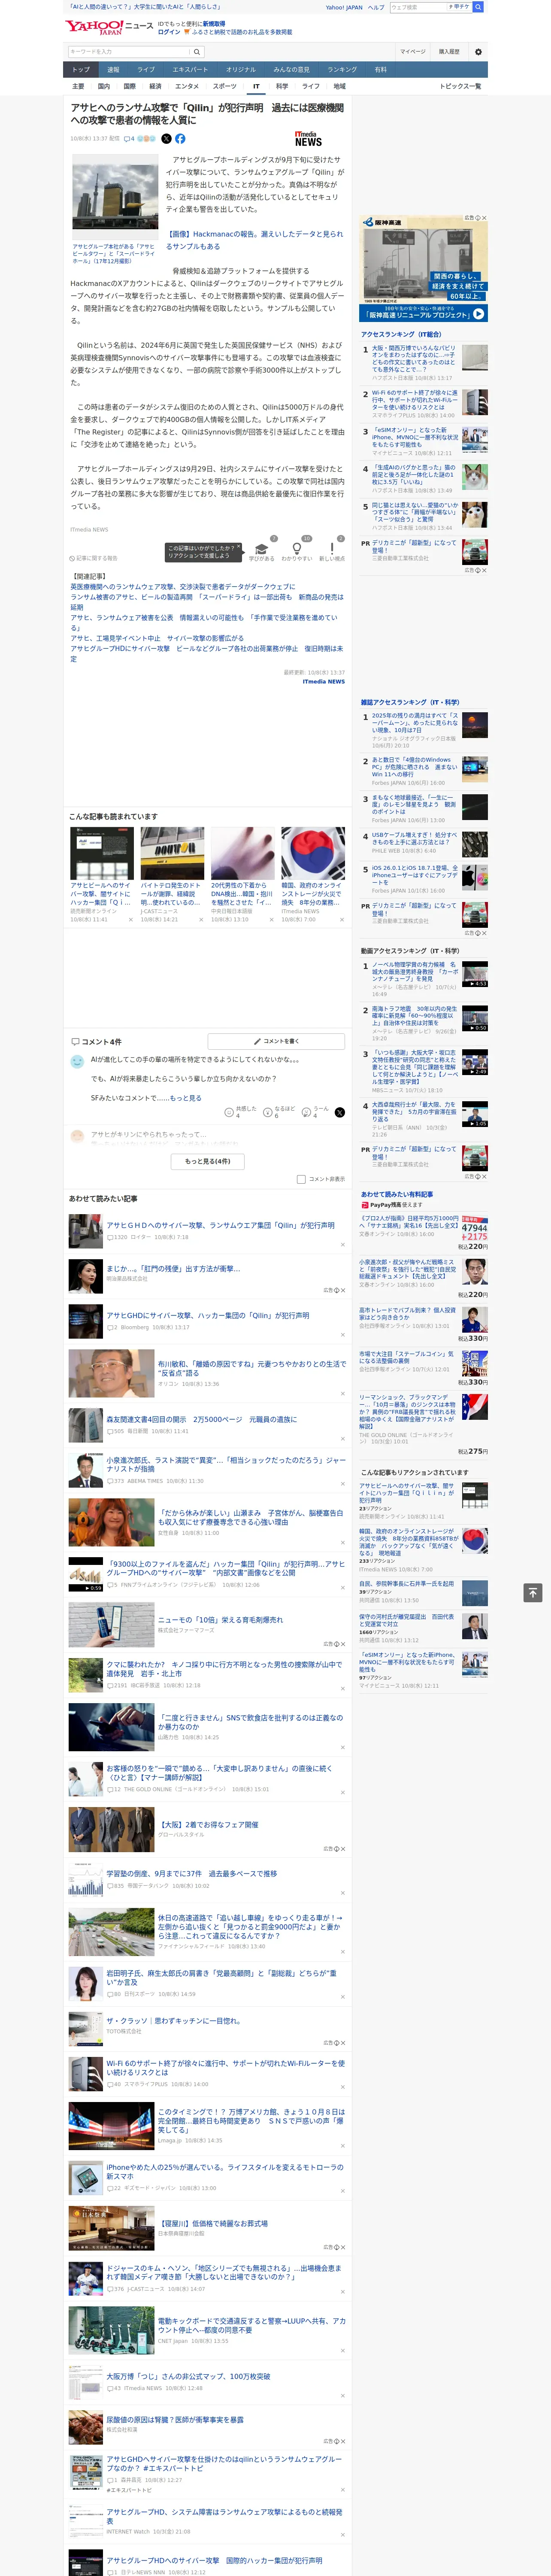Open related link 英医療機関へのランサムウェア攻撃
This screenshot has height=2576, width=551.
(182, 587)
